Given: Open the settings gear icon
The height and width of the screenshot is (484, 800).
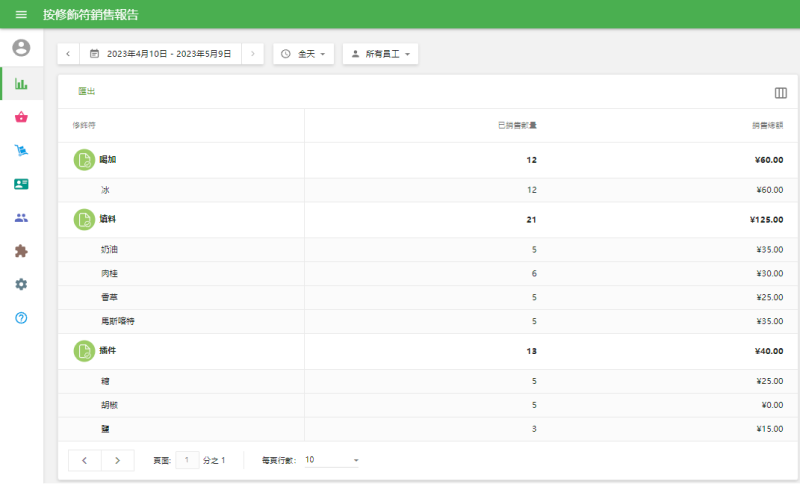Looking at the screenshot, I should coord(21,284).
